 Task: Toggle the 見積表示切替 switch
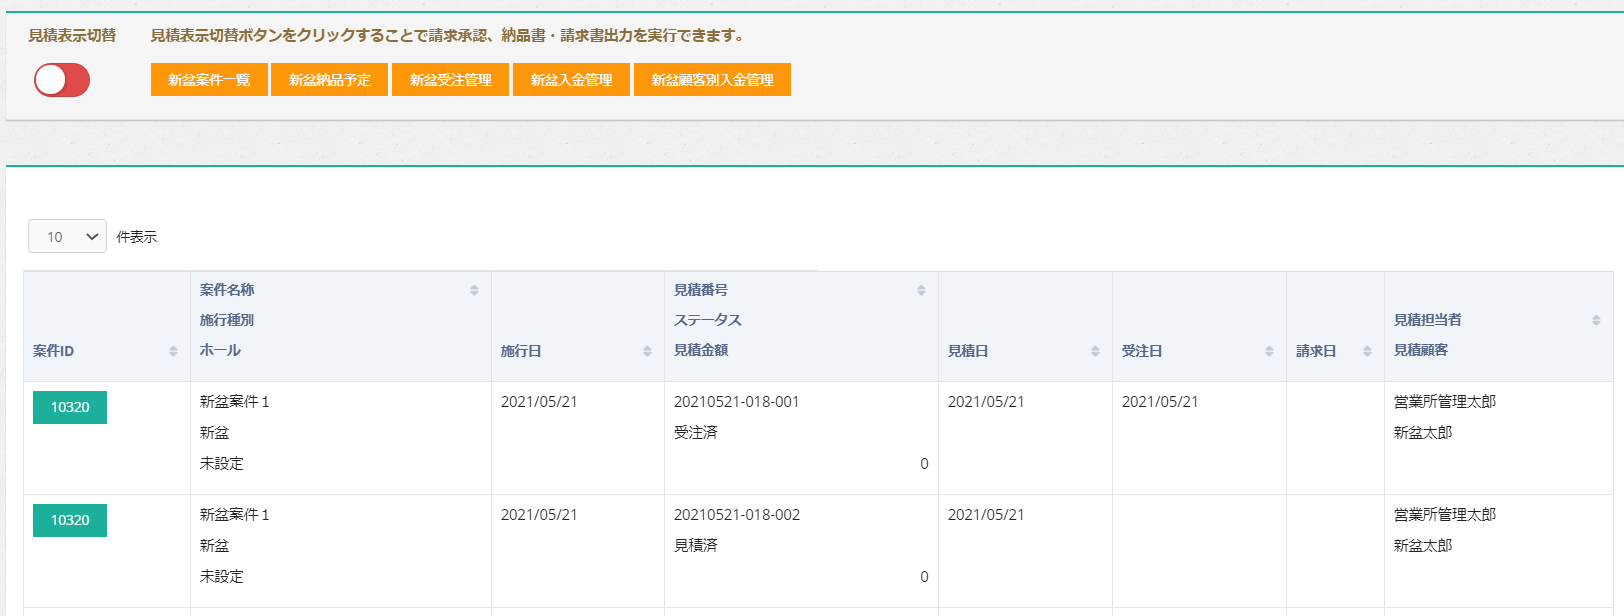(62, 80)
